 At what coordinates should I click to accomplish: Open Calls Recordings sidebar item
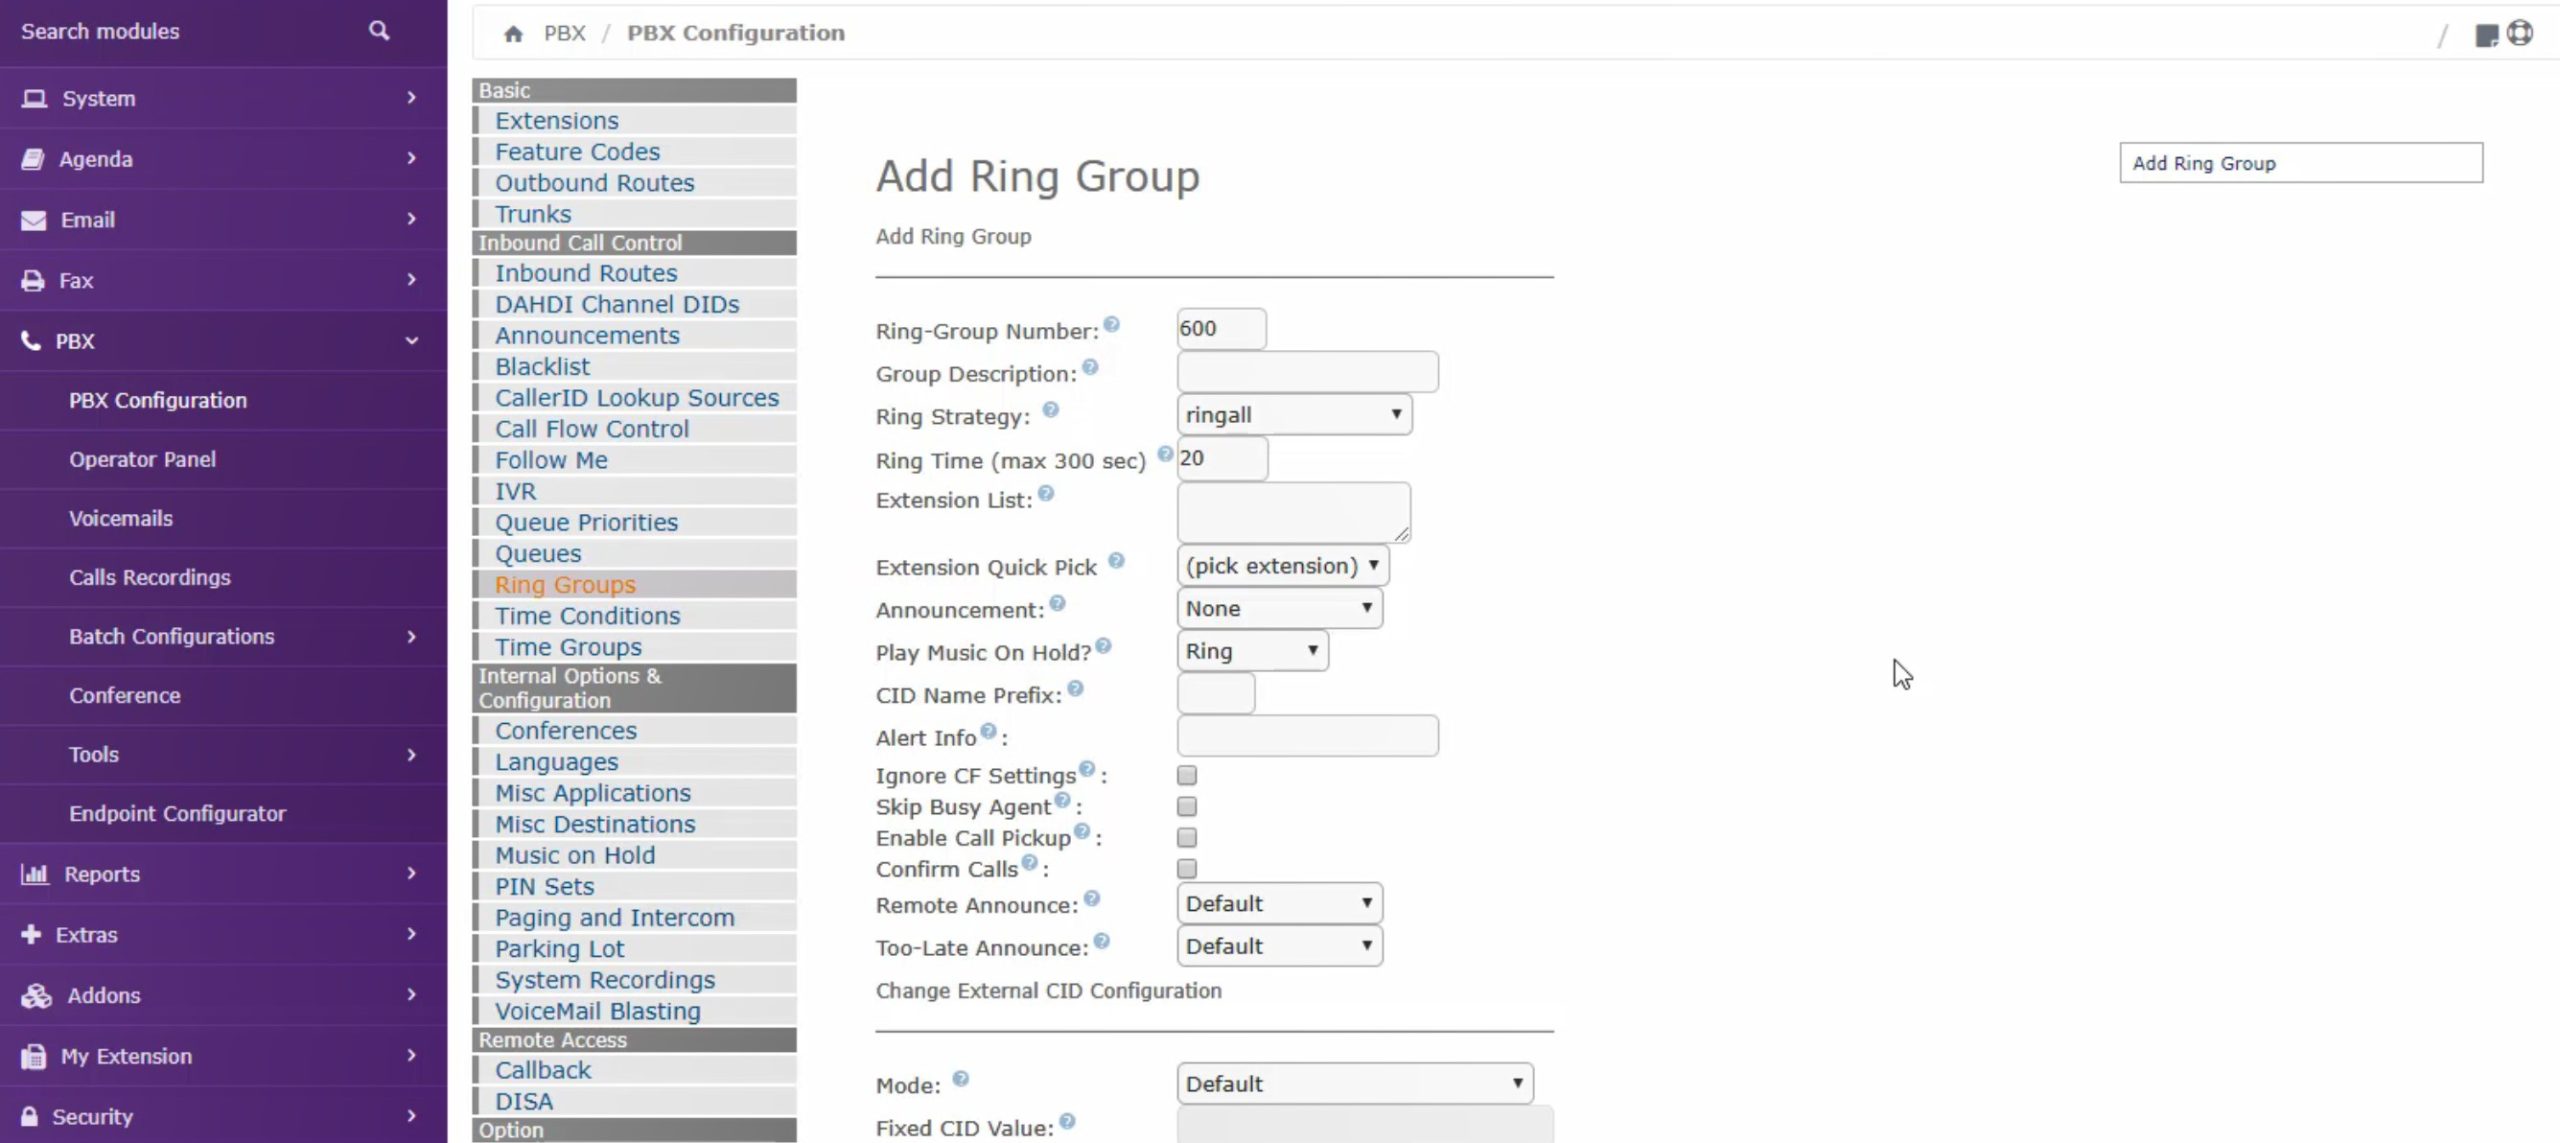pos(150,578)
